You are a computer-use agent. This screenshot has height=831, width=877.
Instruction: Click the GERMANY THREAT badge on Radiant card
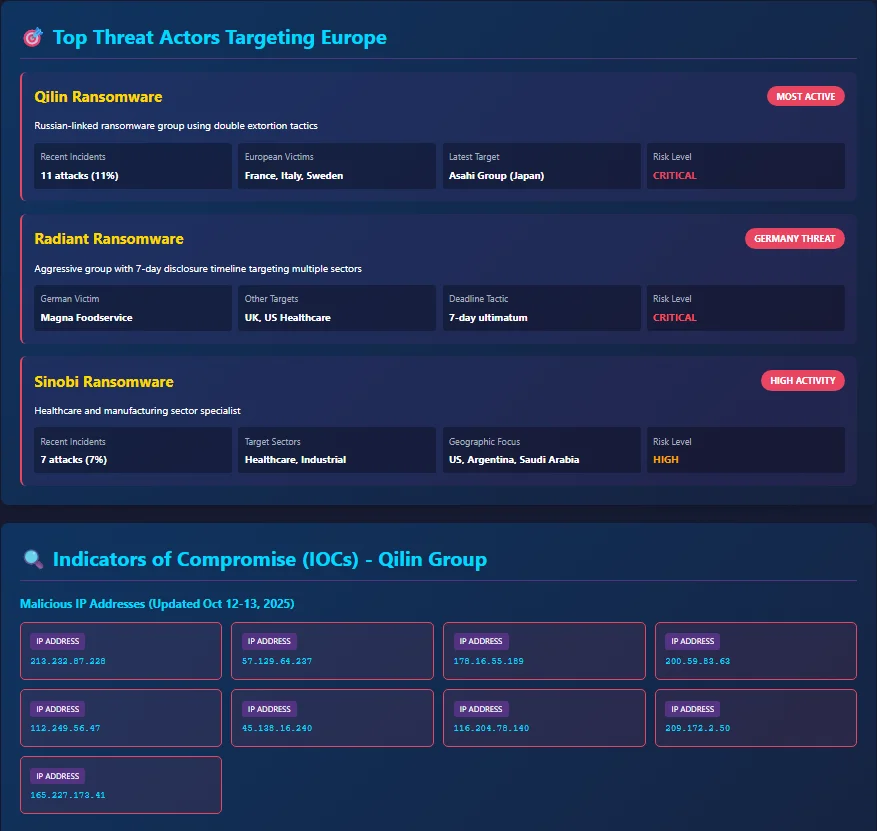794,238
